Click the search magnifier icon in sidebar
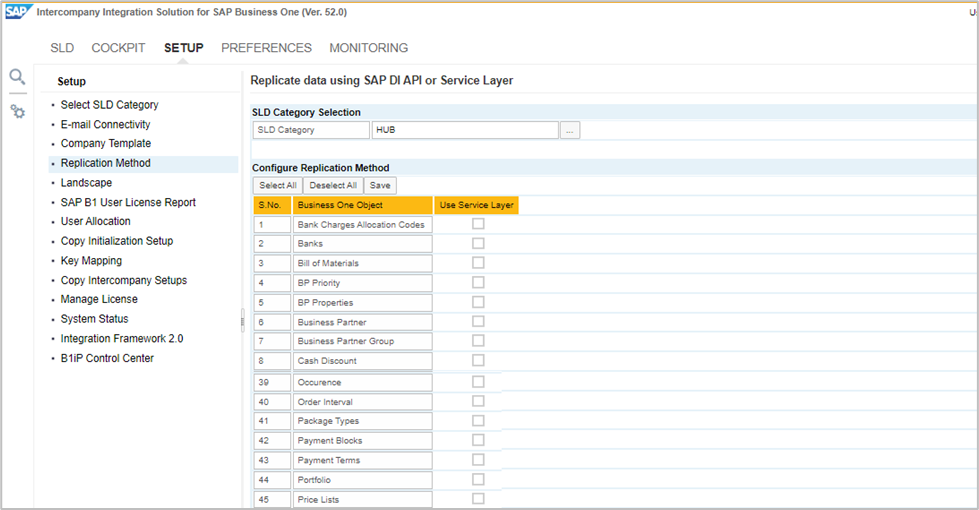This screenshot has width=979, height=510. pyautogui.click(x=17, y=77)
